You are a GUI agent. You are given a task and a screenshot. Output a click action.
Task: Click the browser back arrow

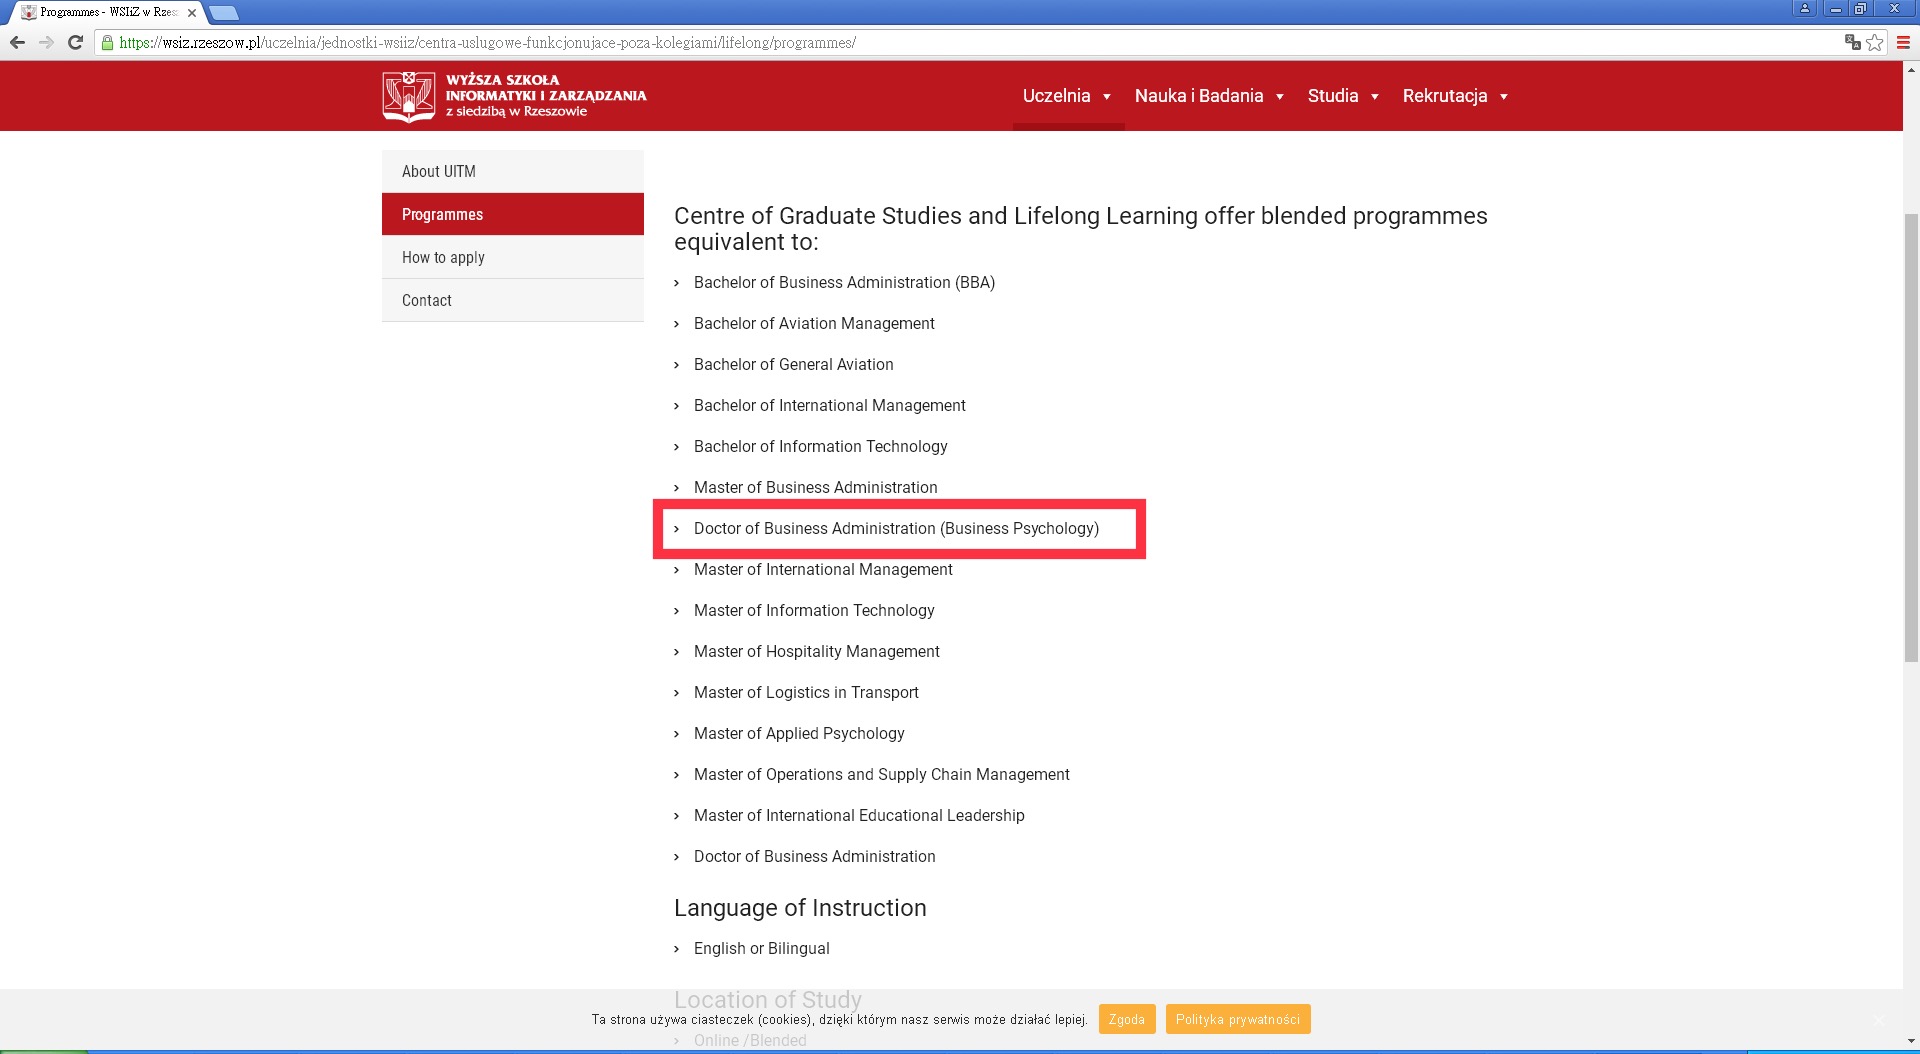pyautogui.click(x=17, y=42)
